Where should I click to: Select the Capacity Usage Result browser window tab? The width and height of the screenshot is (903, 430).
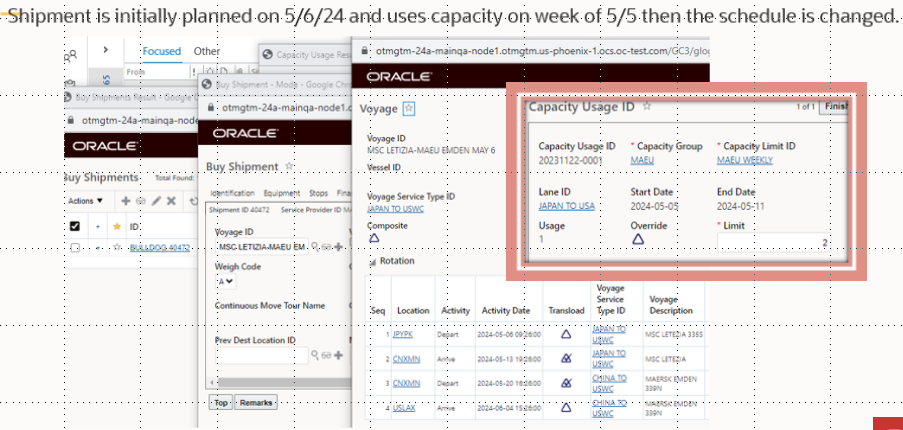[306, 55]
